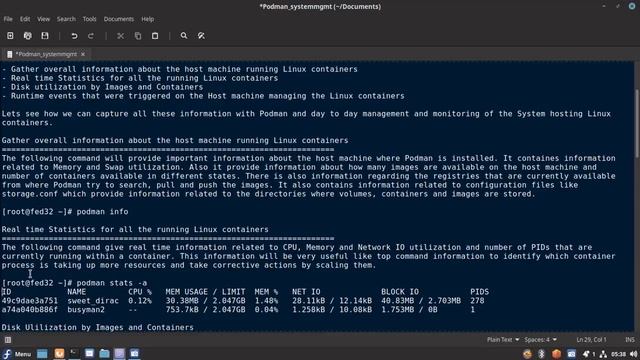The image size is (640, 360).
Task: Click the 'BLOCK IO' column header text
Action: tap(400, 292)
